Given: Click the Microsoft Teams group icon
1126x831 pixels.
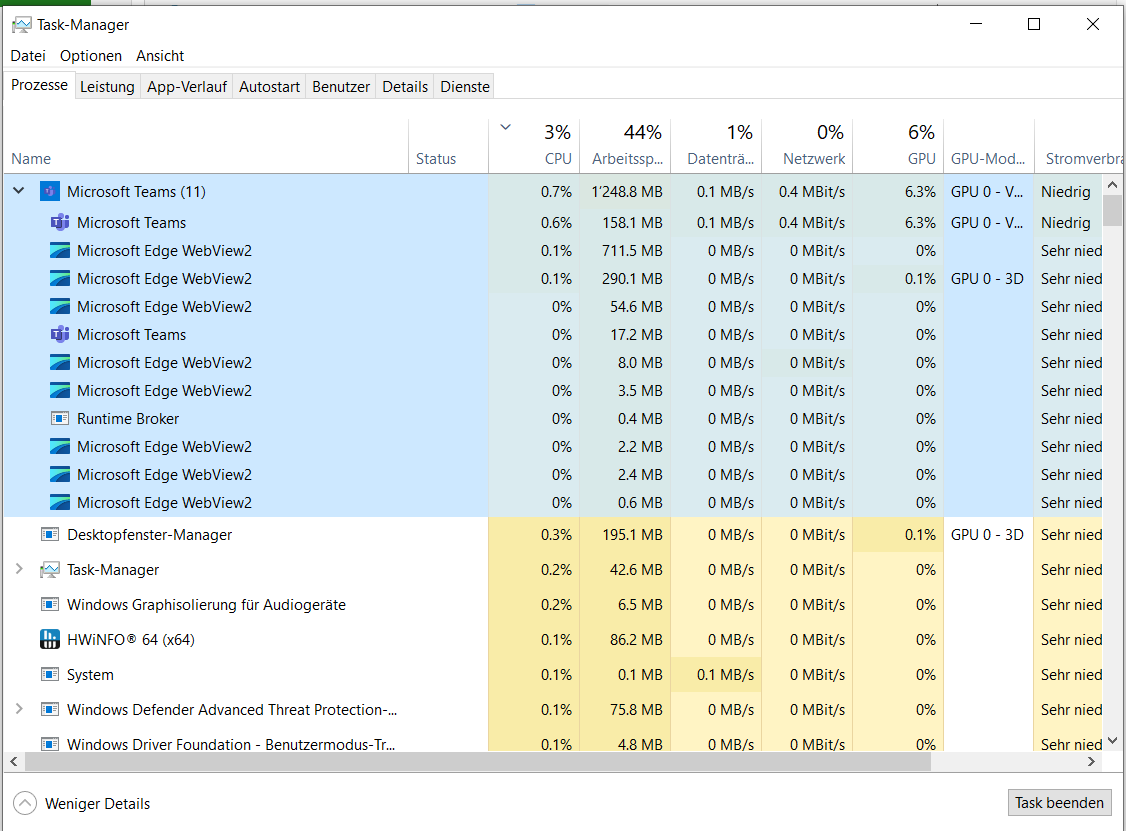Looking at the screenshot, I should [50, 192].
